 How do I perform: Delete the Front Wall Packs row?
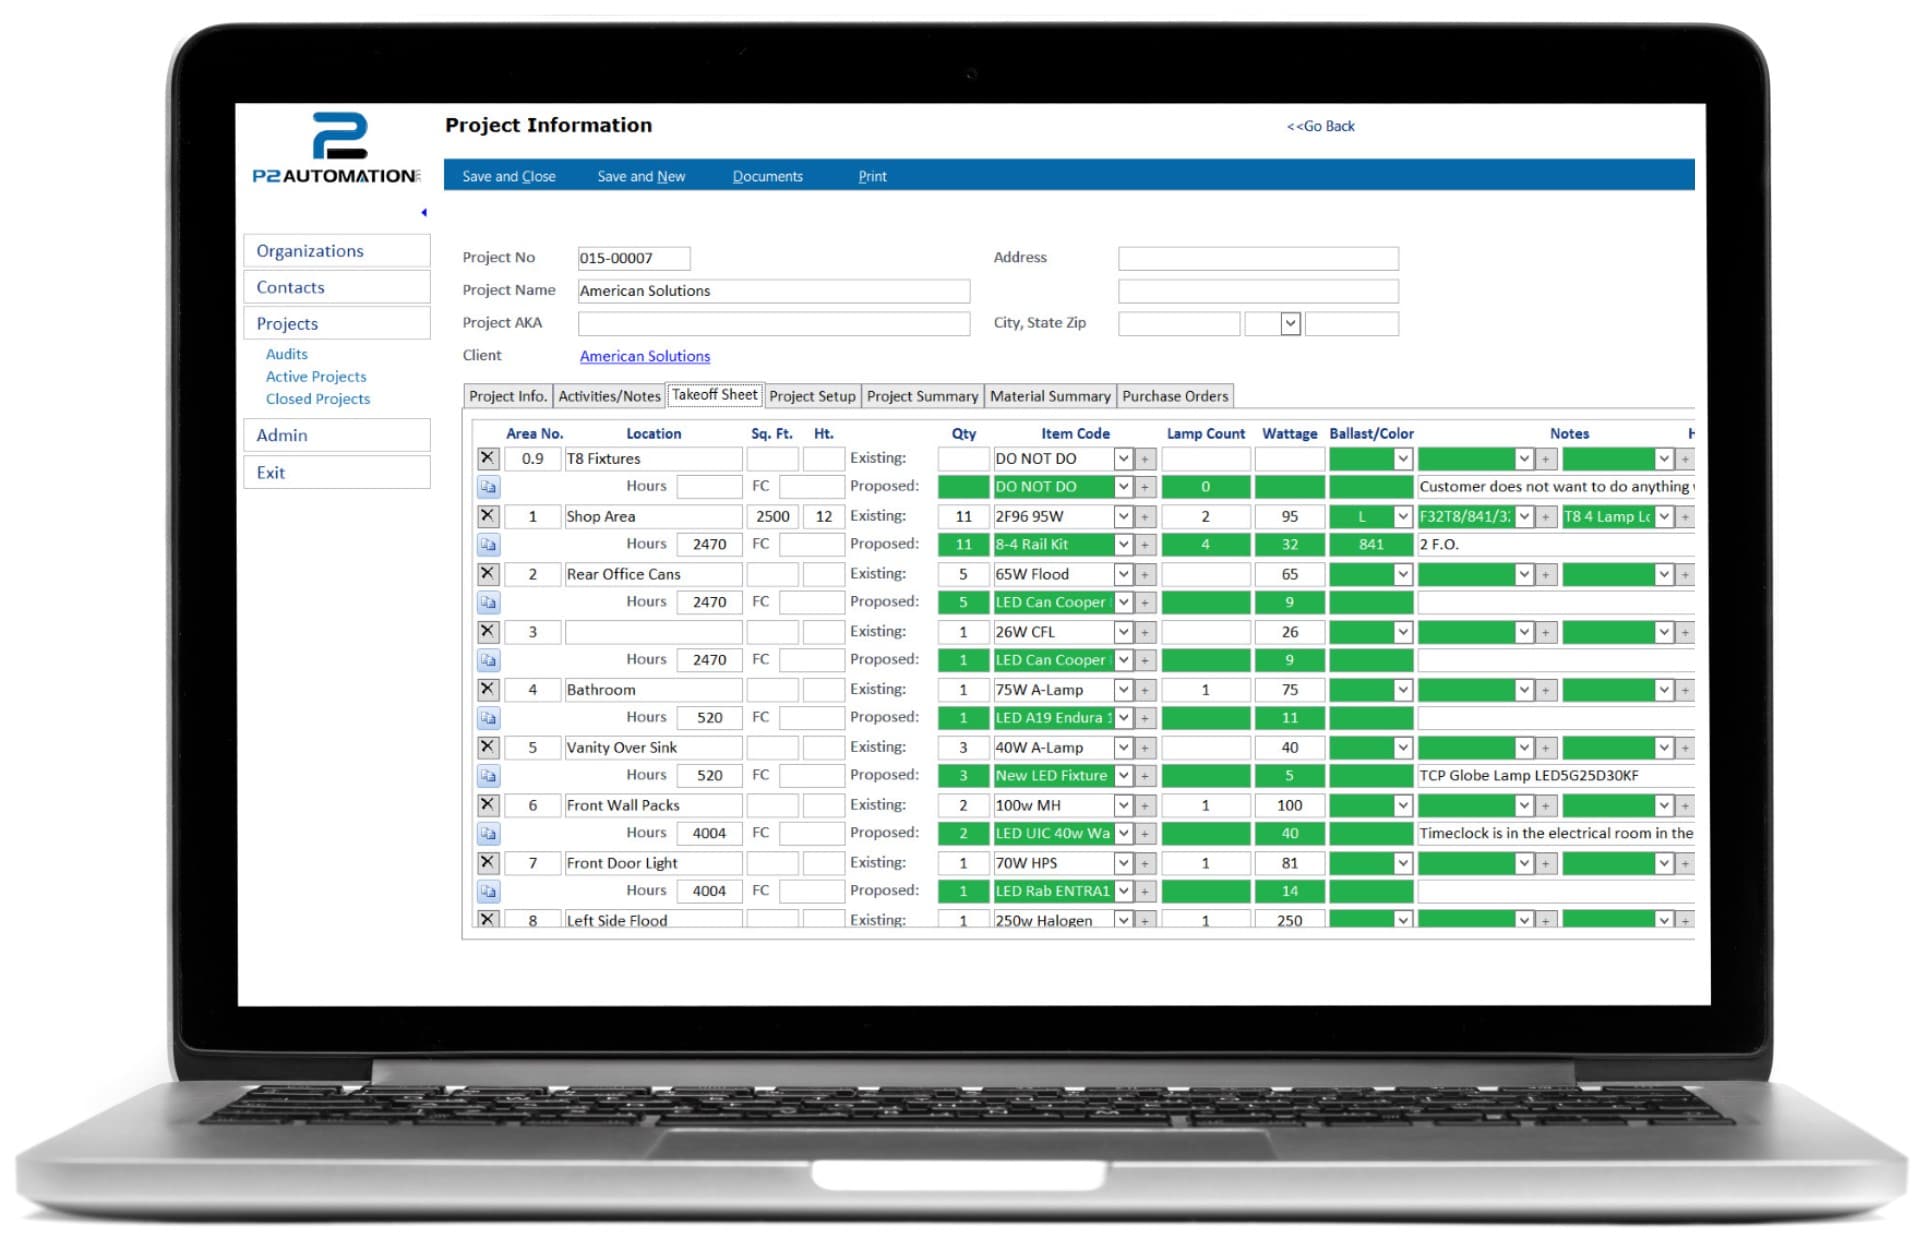coord(487,805)
